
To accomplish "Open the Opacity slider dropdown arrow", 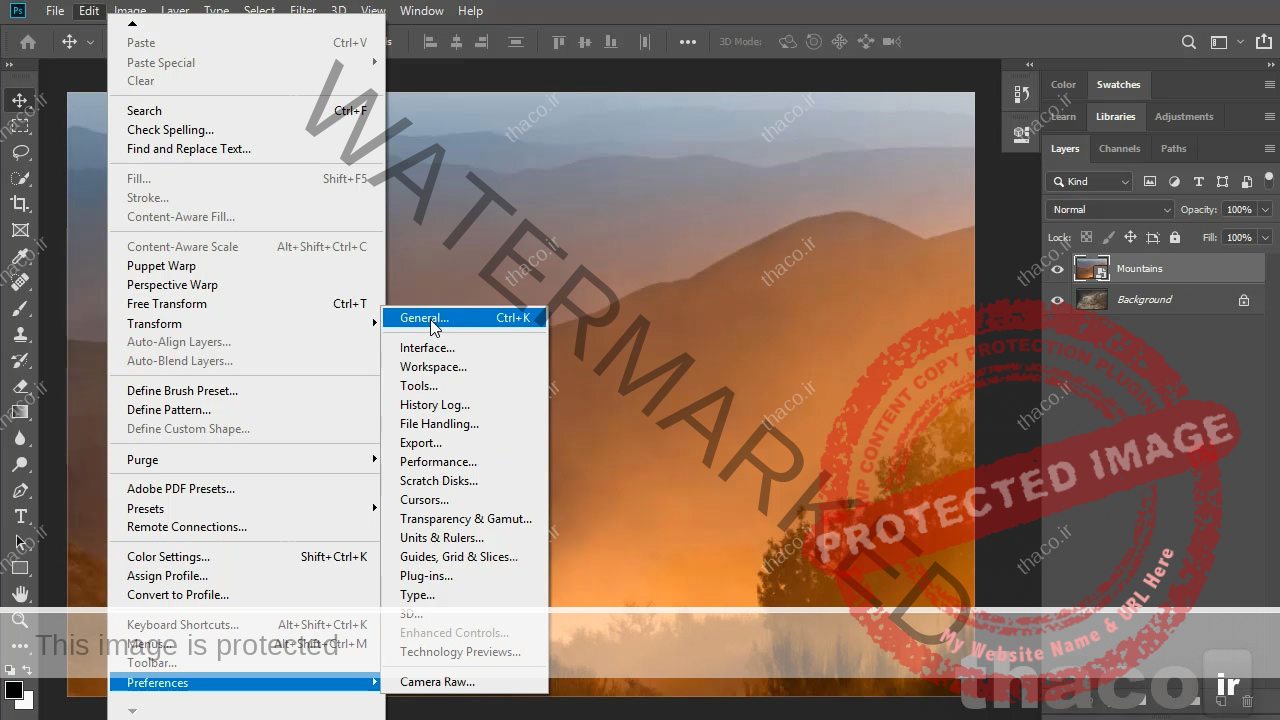I will [x=1265, y=210].
